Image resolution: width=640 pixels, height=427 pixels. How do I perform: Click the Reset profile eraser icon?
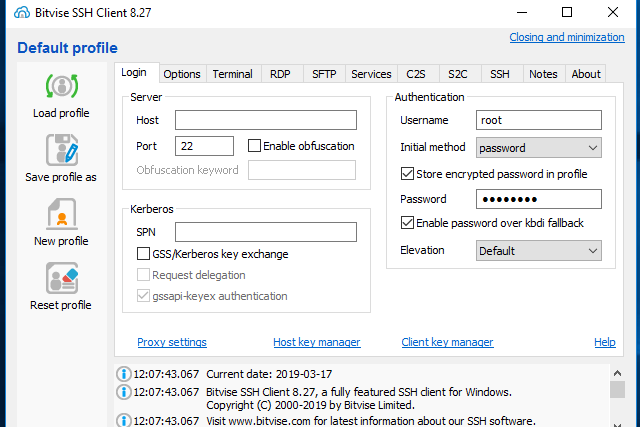(62, 278)
